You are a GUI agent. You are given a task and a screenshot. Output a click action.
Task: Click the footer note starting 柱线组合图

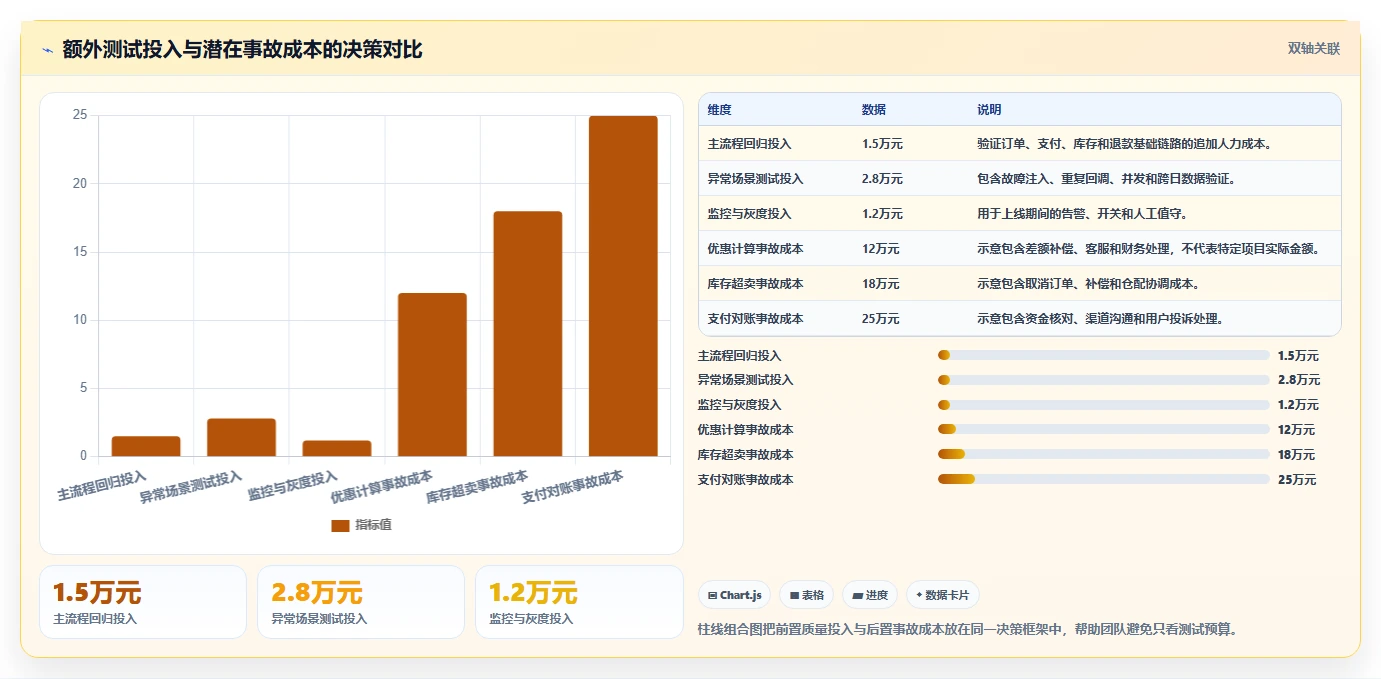click(967, 630)
